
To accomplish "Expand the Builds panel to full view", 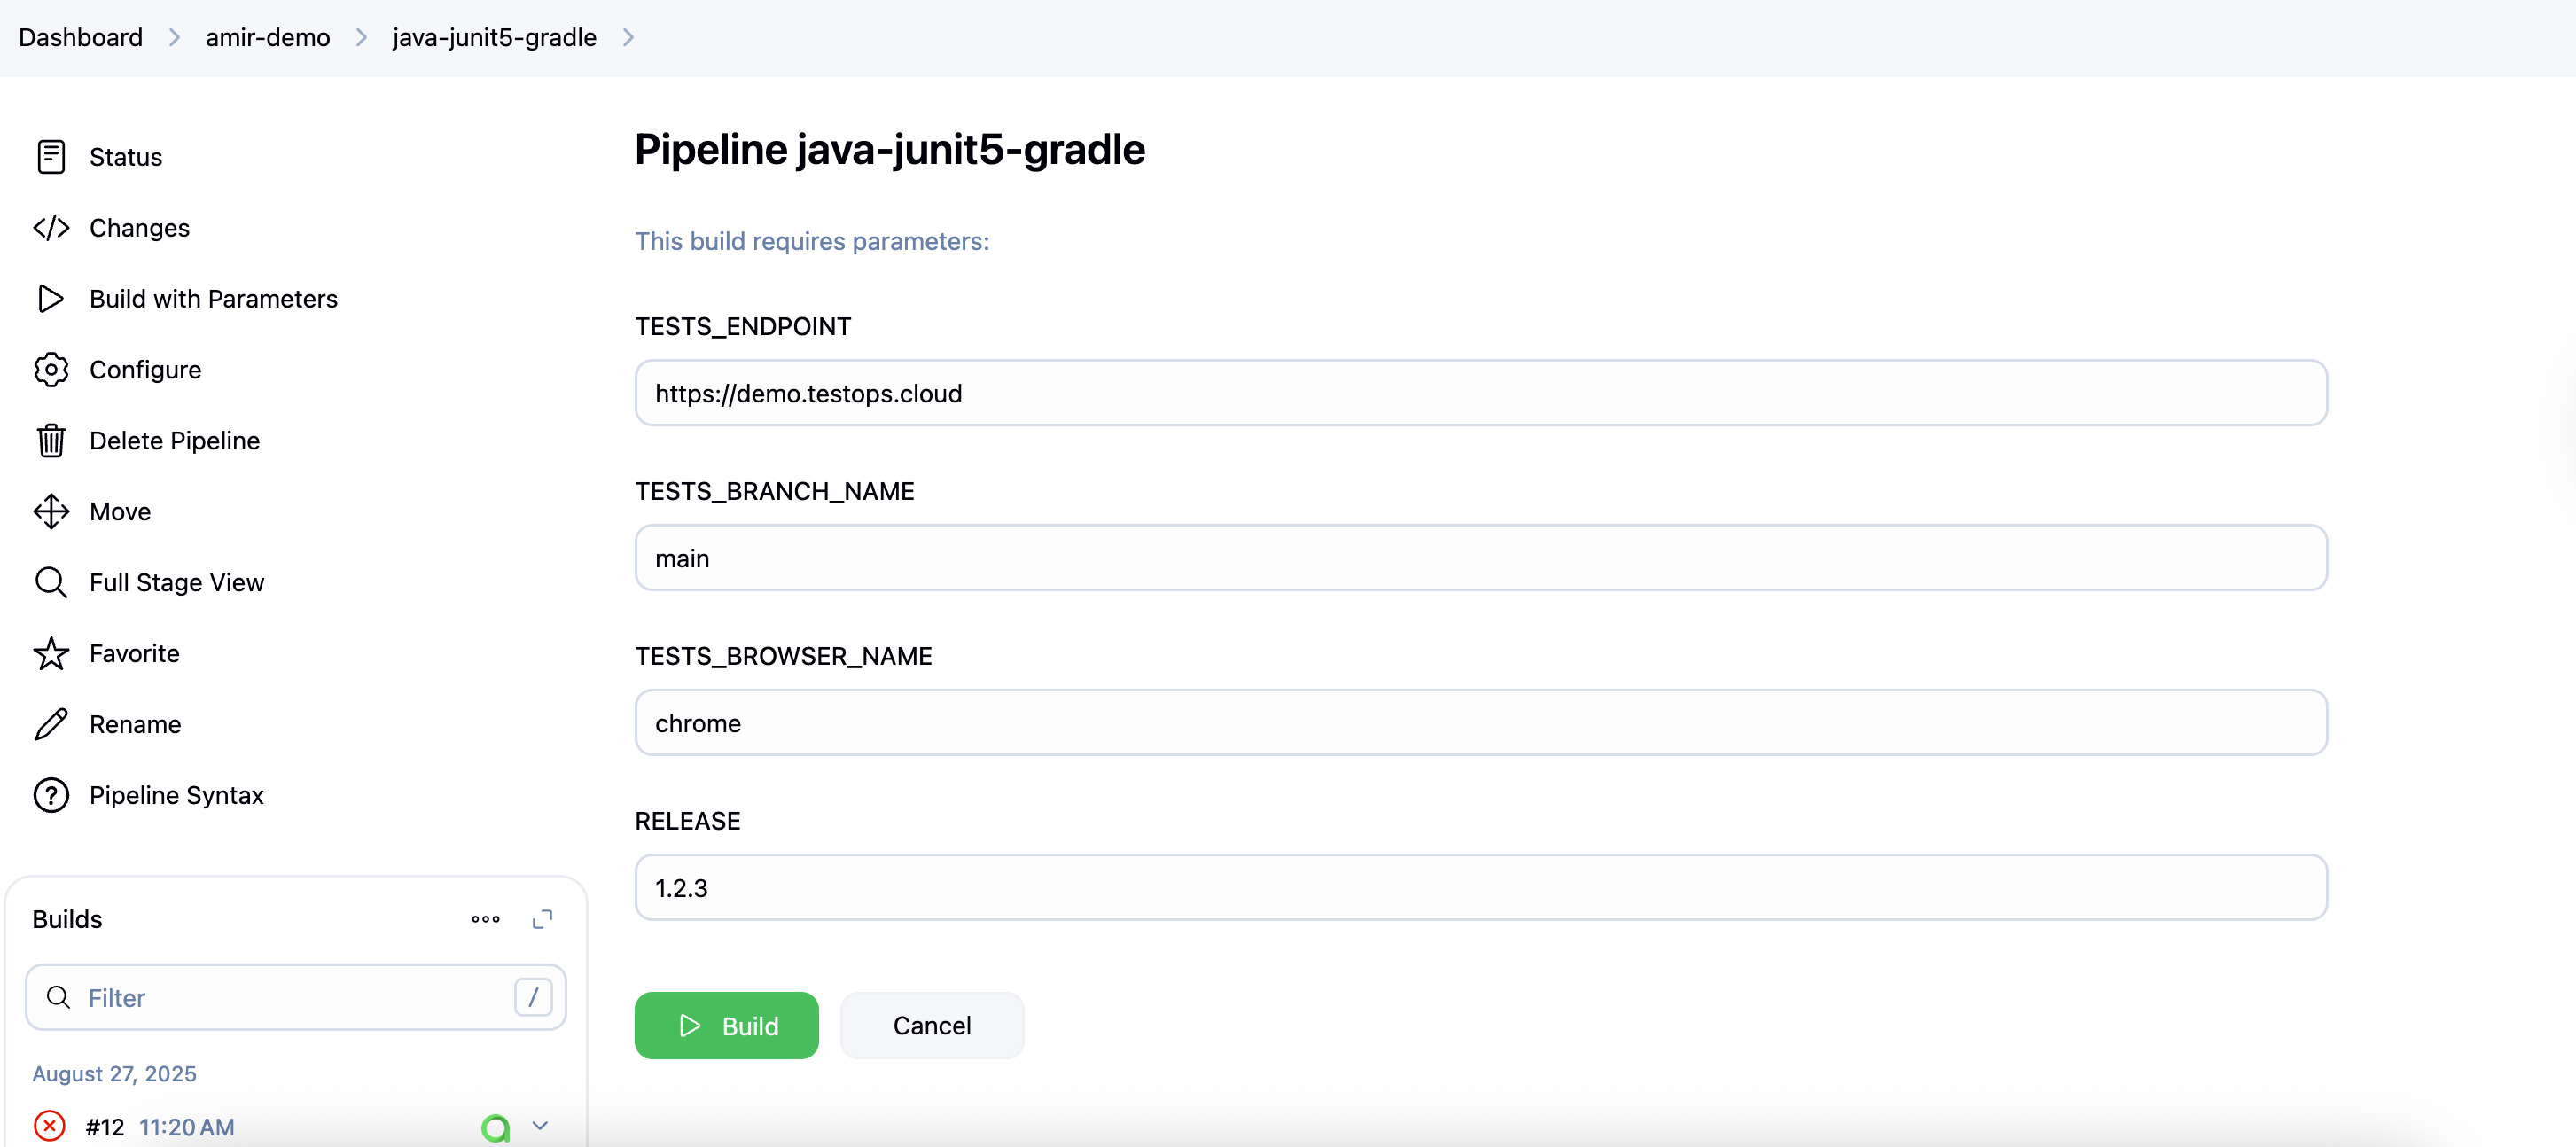I will [x=542, y=919].
